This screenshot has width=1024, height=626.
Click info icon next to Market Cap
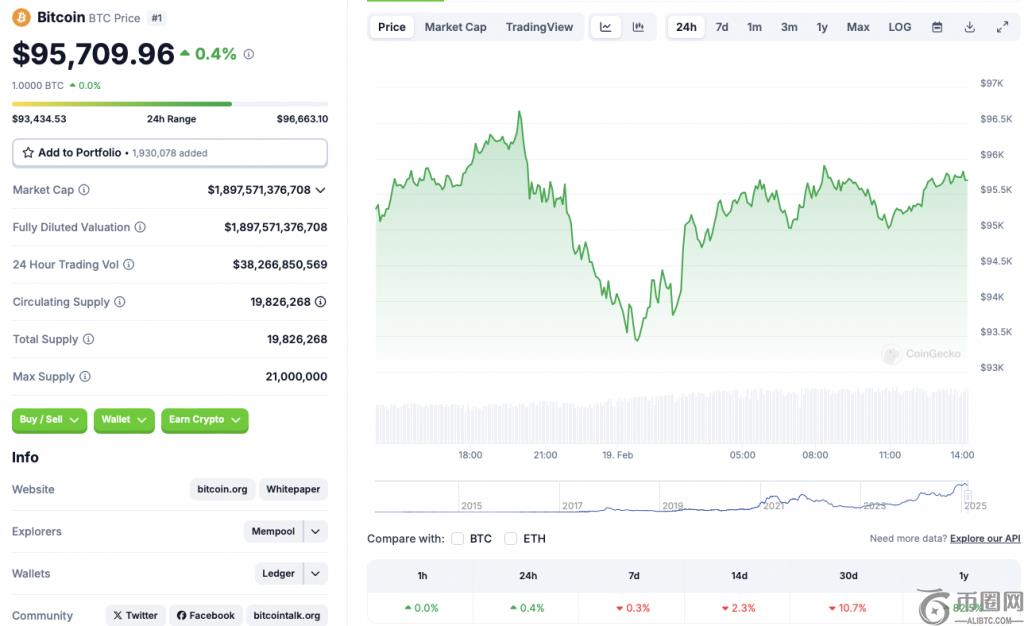coord(84,190)
